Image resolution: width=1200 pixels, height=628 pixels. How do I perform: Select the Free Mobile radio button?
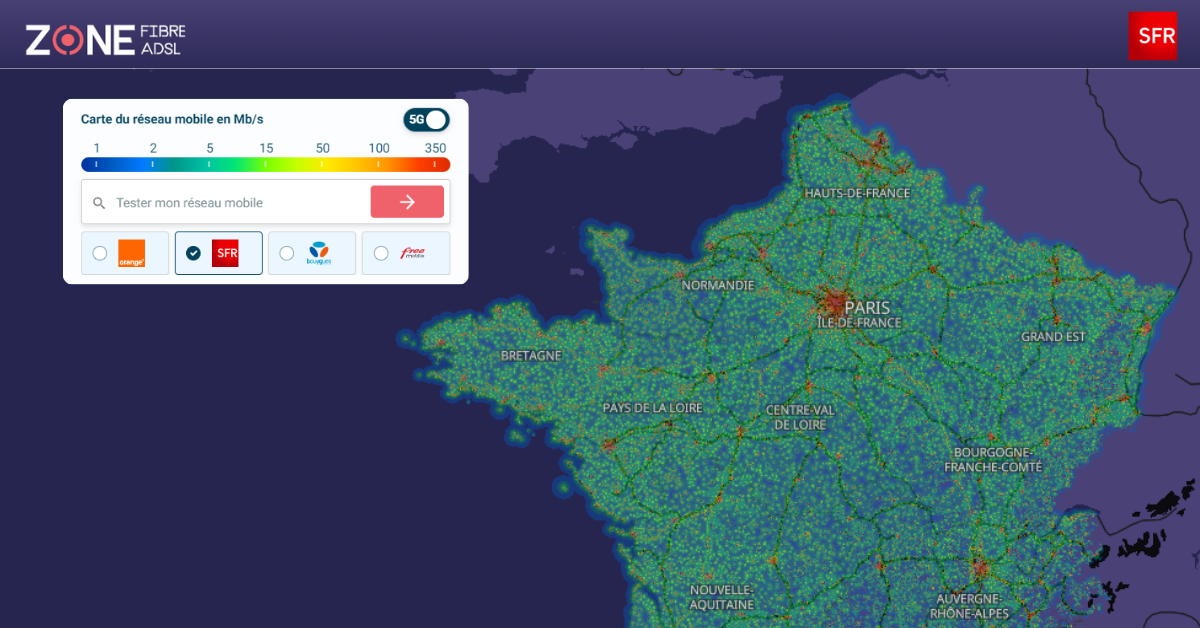pyautogui.click(x=380, y=253)
